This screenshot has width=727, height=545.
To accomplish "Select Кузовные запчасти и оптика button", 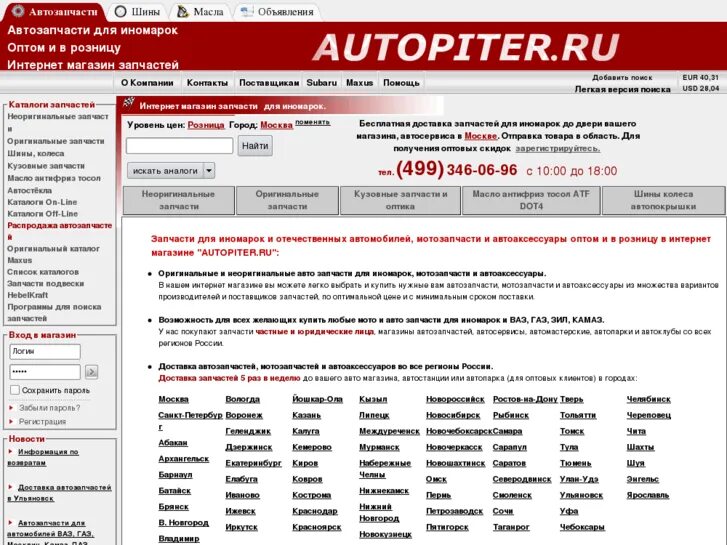I will 401,200.
